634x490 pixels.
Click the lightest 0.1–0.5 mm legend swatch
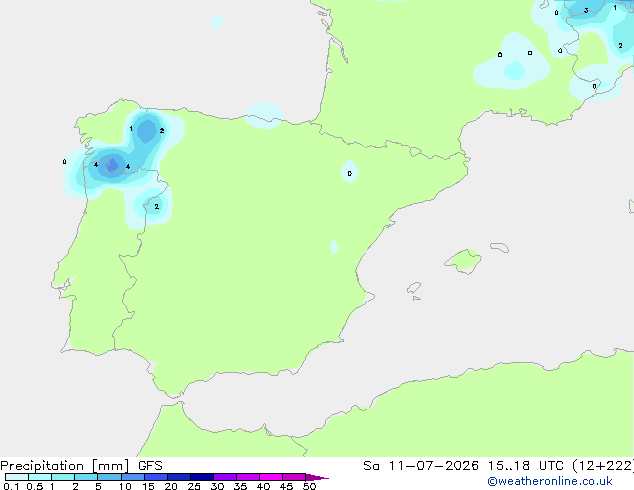coord(17,477)
